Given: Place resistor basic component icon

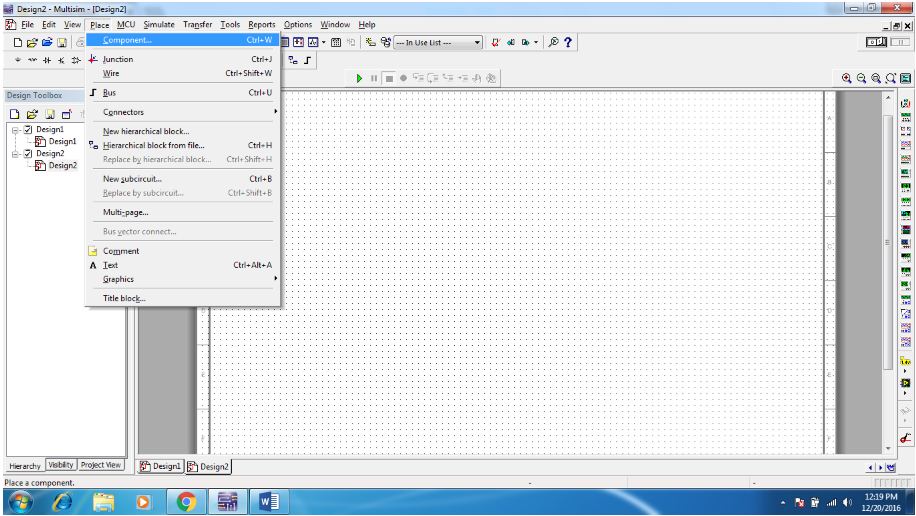Looking at the screenshot, I should coord(32,60).
